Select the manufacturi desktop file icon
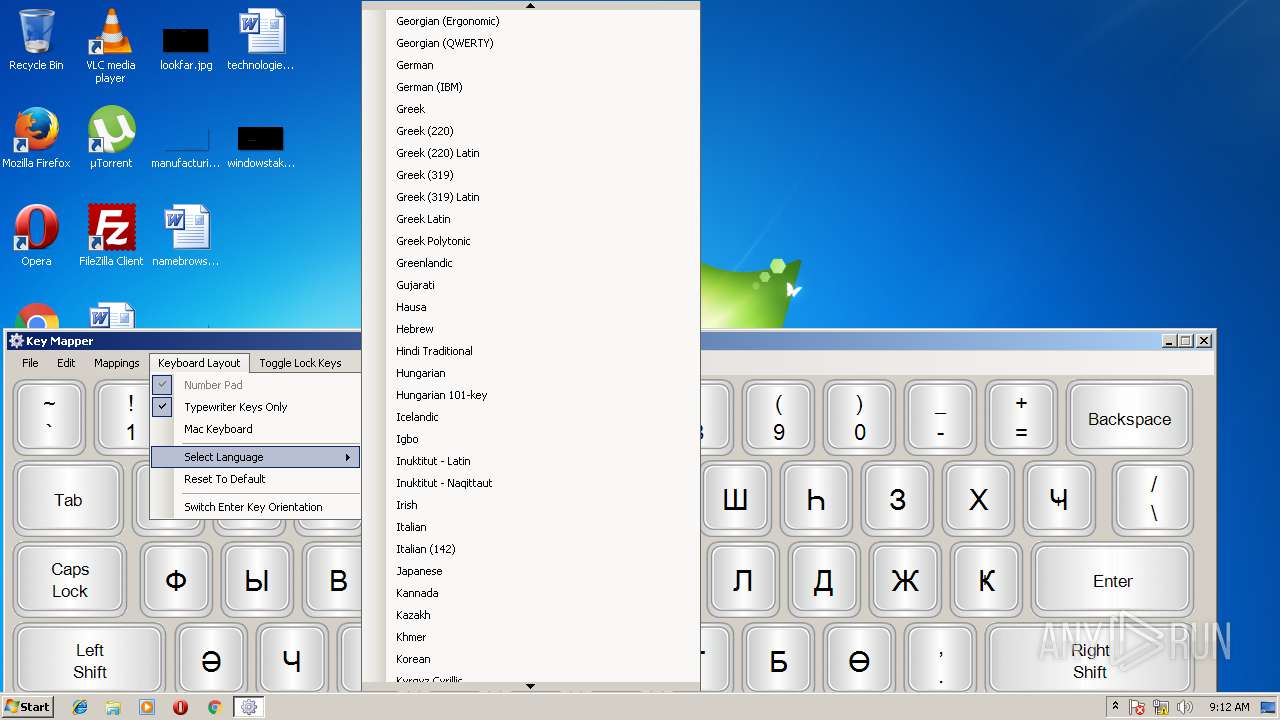This screenshot has width=1280, height=720. pyautogui.click(x=186, y=146)
